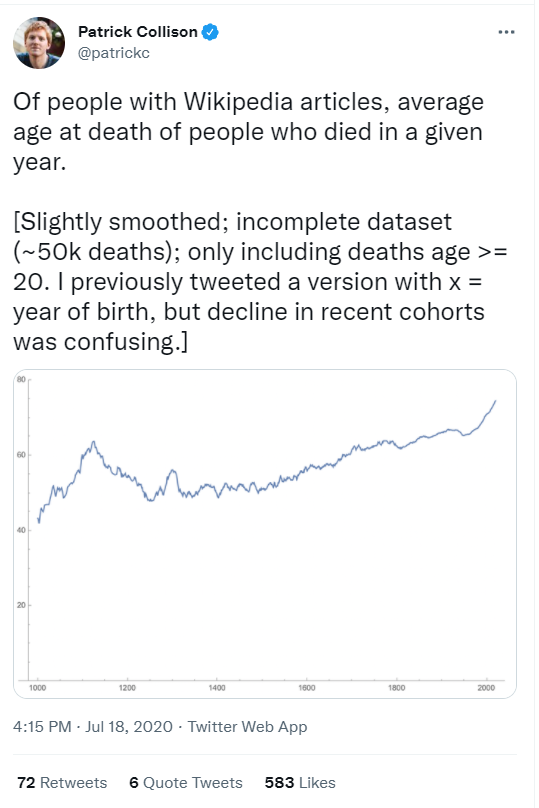Click the chart's early peak near 1100

pyautogui.click(x=93, y=442)
